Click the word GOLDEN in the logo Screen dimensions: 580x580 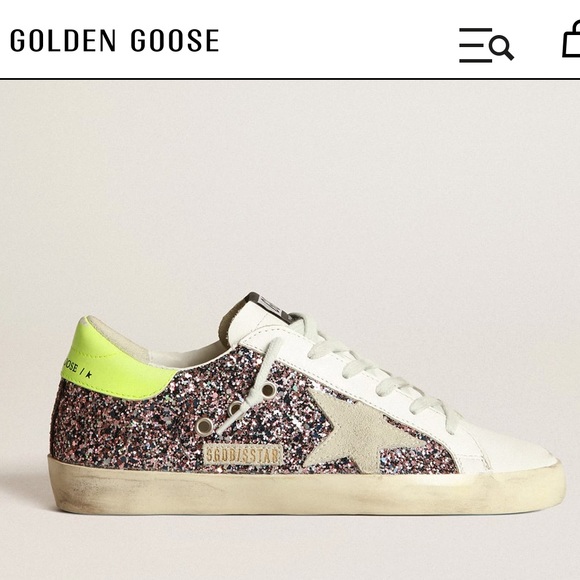[63, 40]
